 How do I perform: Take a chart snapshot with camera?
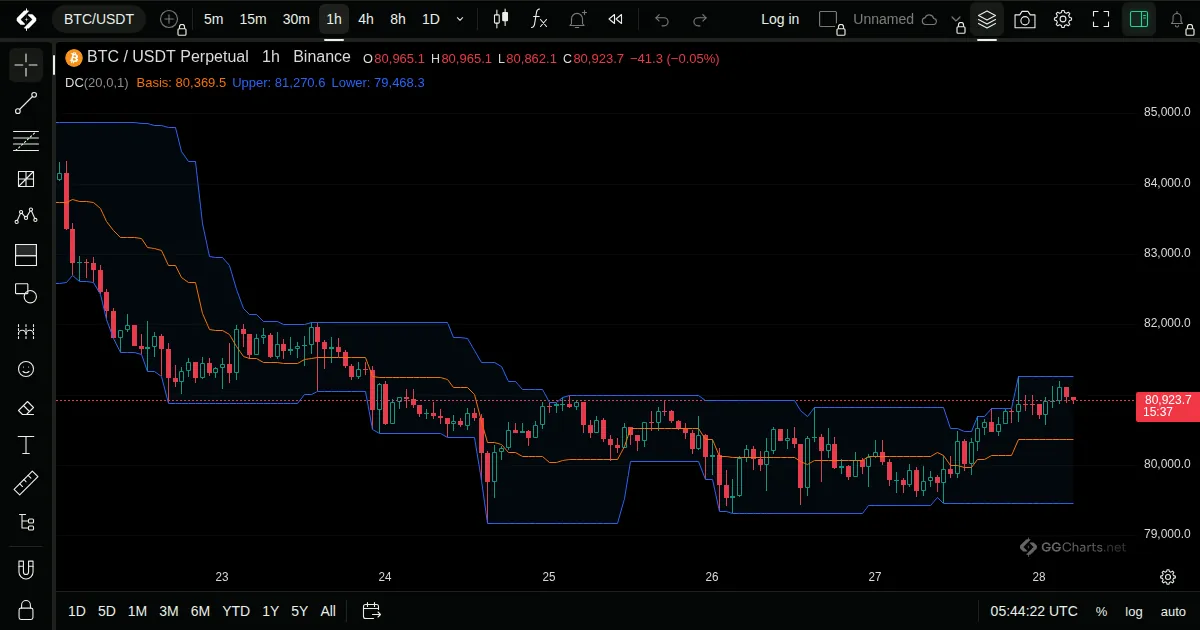point(1025,19)
